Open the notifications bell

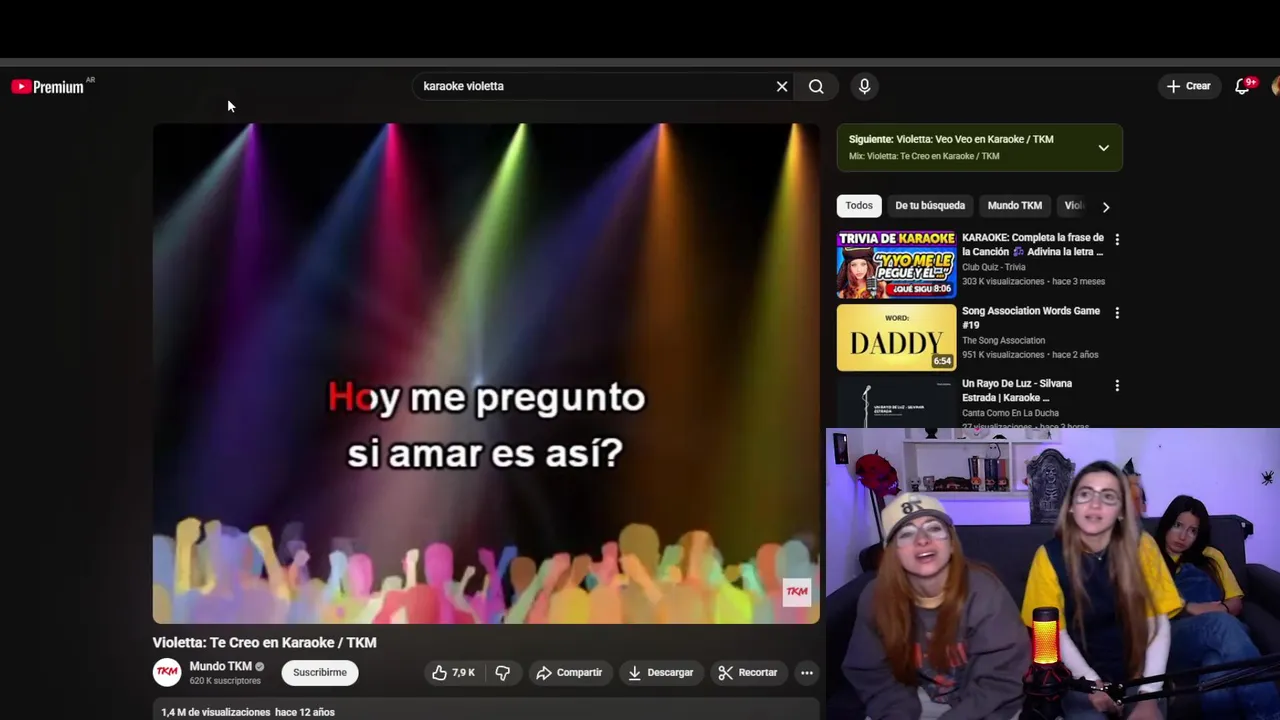click(1243, 87)
